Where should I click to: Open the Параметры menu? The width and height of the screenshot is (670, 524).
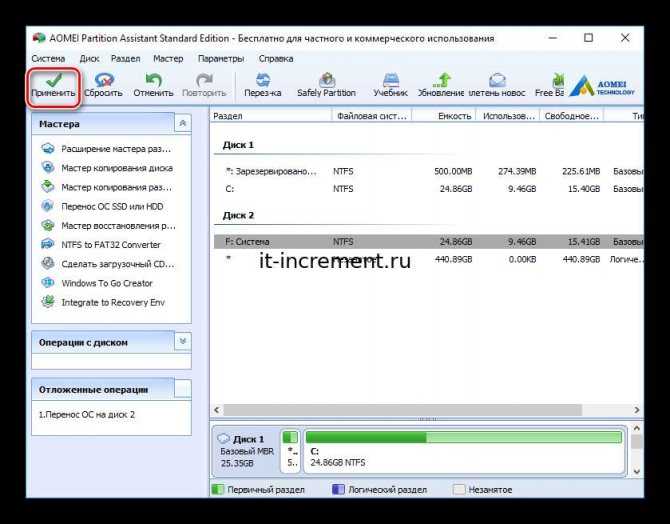(x=221, y=59)
